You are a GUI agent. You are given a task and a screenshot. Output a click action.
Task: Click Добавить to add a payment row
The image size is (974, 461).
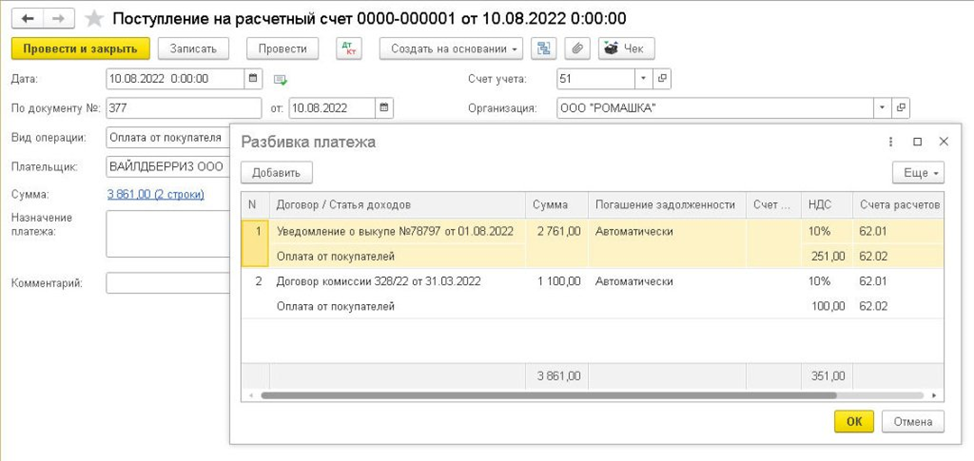(x=276, y=173)
